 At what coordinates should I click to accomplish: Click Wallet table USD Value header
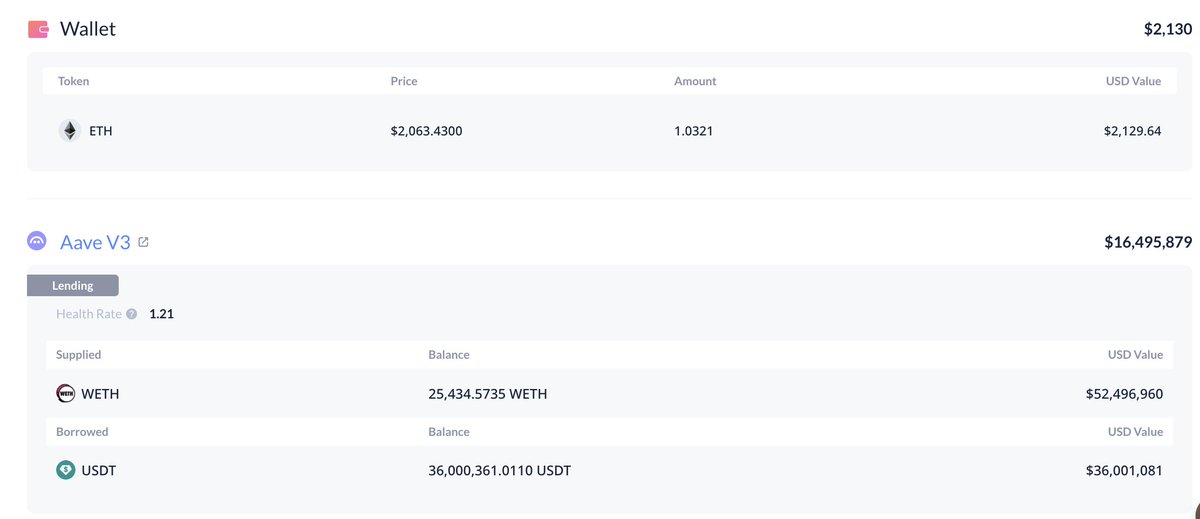pyautogui.click(x=1133, y=81)
